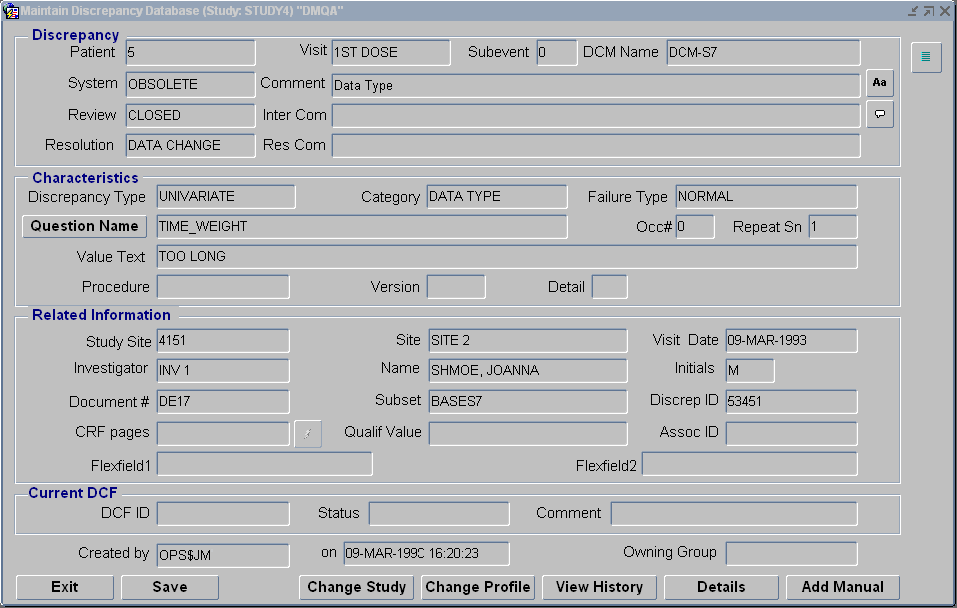Switch profiles via Change Profile

click(x=477, y=587)
